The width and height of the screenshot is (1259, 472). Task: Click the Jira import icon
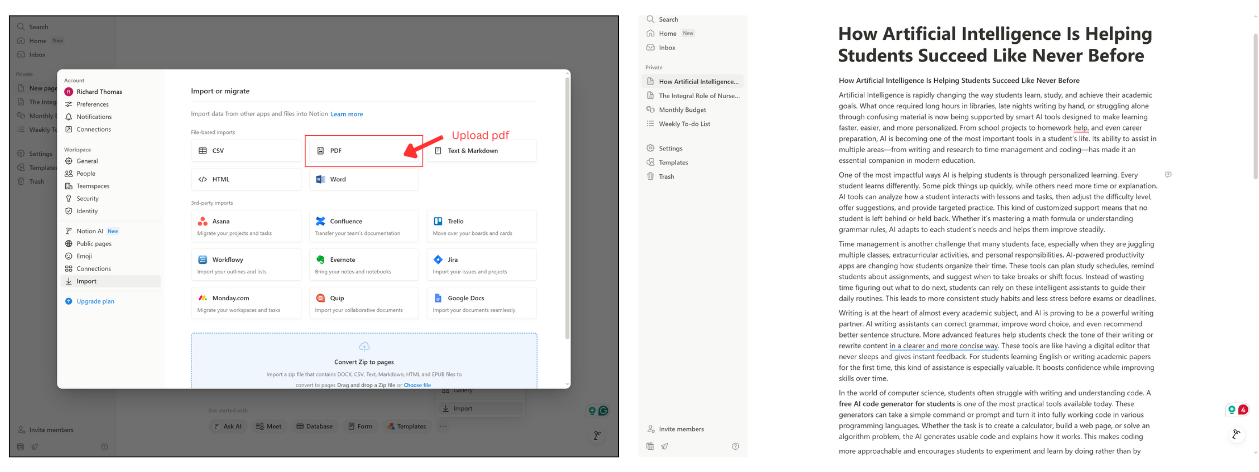[x=438, y=259]
